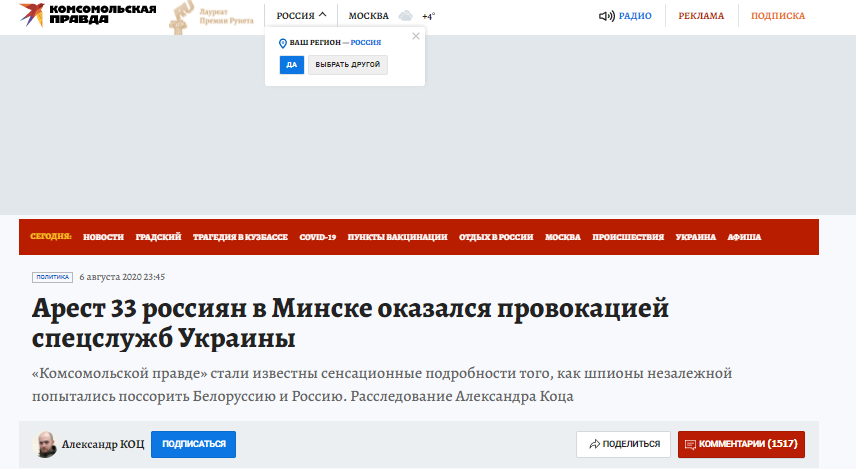Choose another region with ВЫБРАТЬ ДРУГОЙ
Viewport: 856px width, 469px height.
348,64
